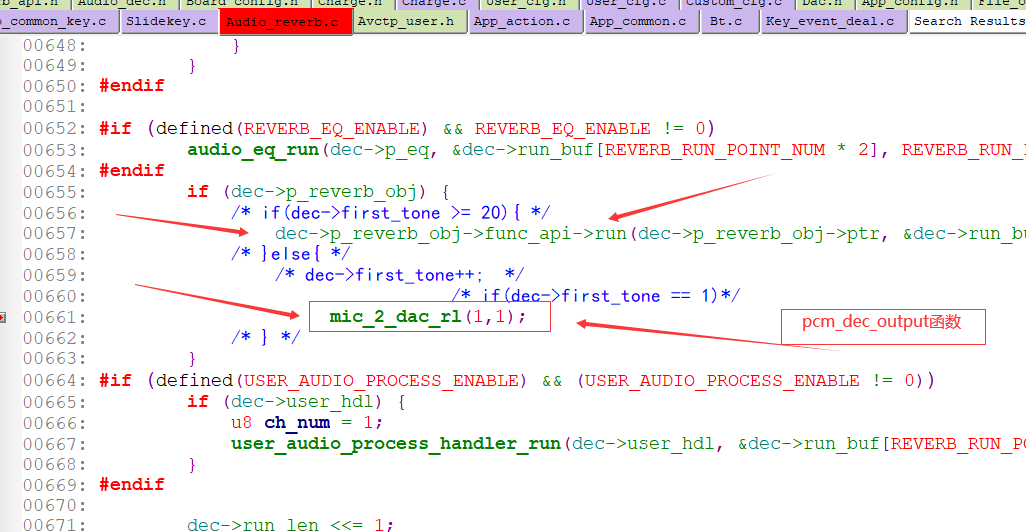1026x532 pixels.
Task: Open the App_common.c tab
Action: tap(638, 22)
